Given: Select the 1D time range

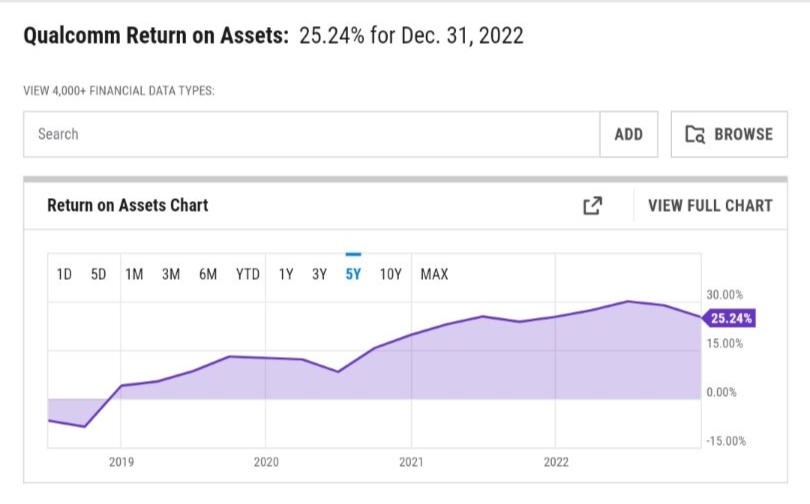Looking at the screenshot, I should tap(64, 274).
